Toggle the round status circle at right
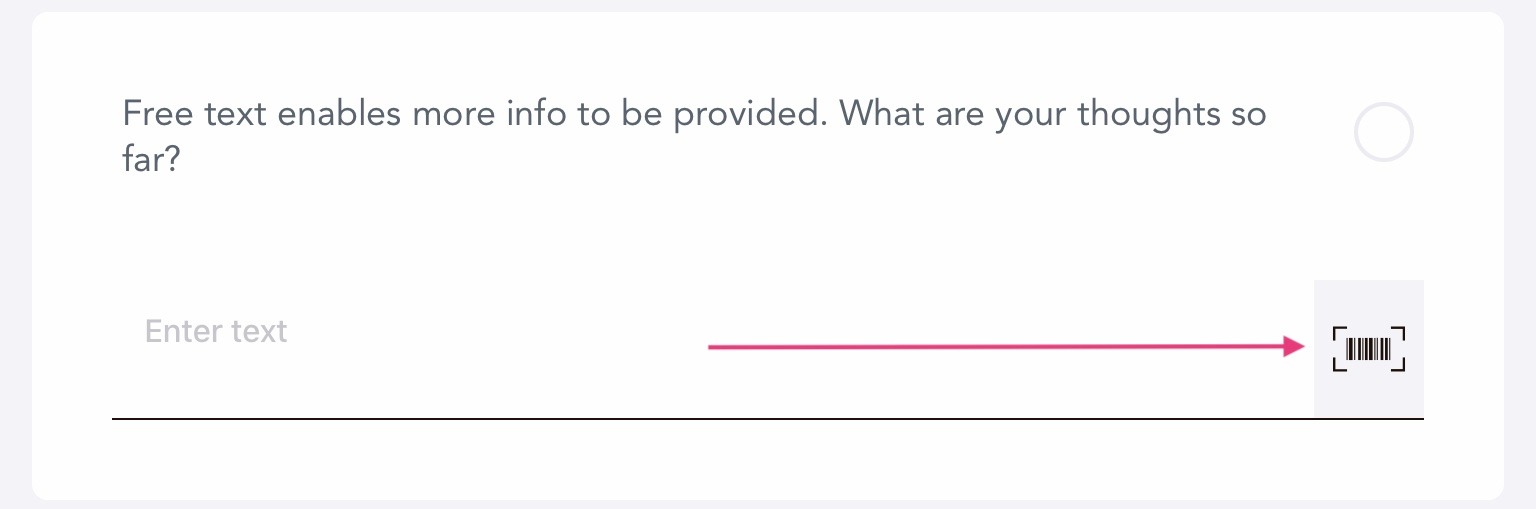Screen dimensions: 1536x509 (1383, 132)
